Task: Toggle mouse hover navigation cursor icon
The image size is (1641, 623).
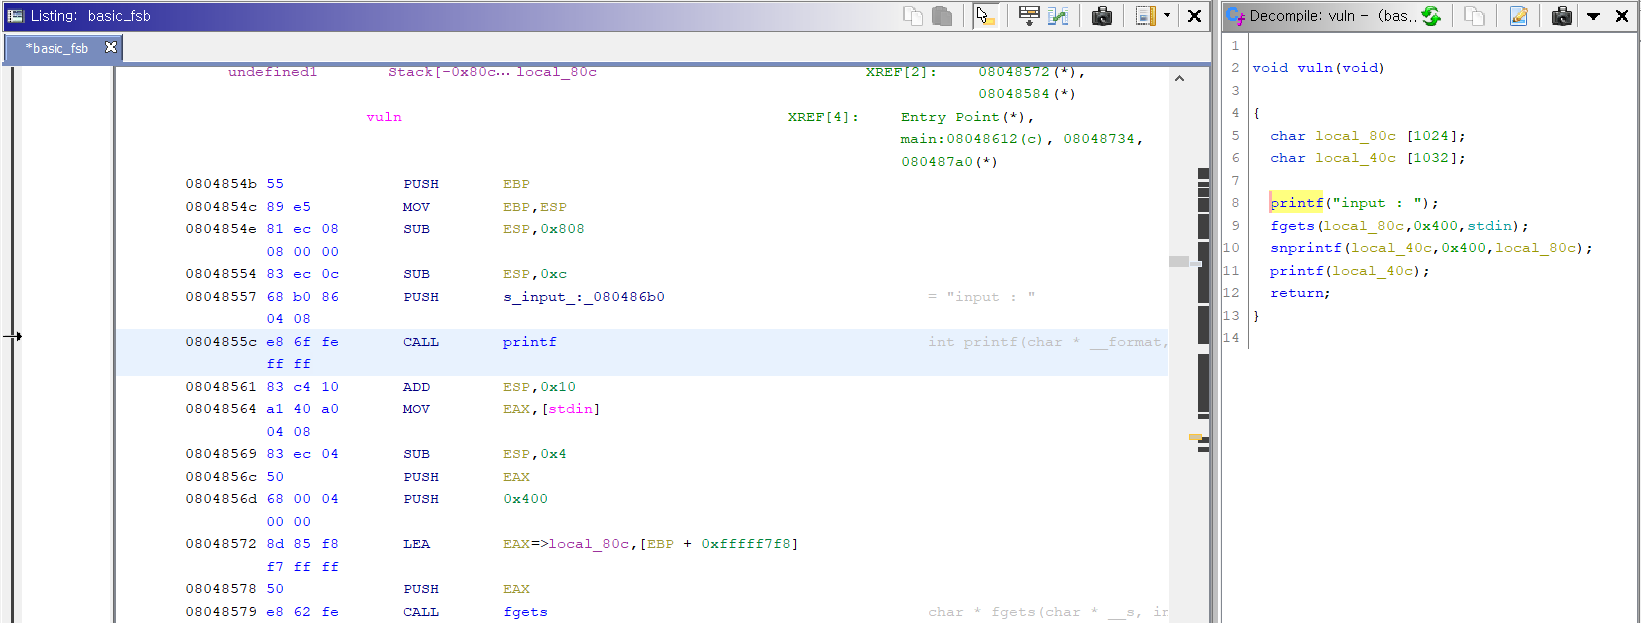Action: 985,15
